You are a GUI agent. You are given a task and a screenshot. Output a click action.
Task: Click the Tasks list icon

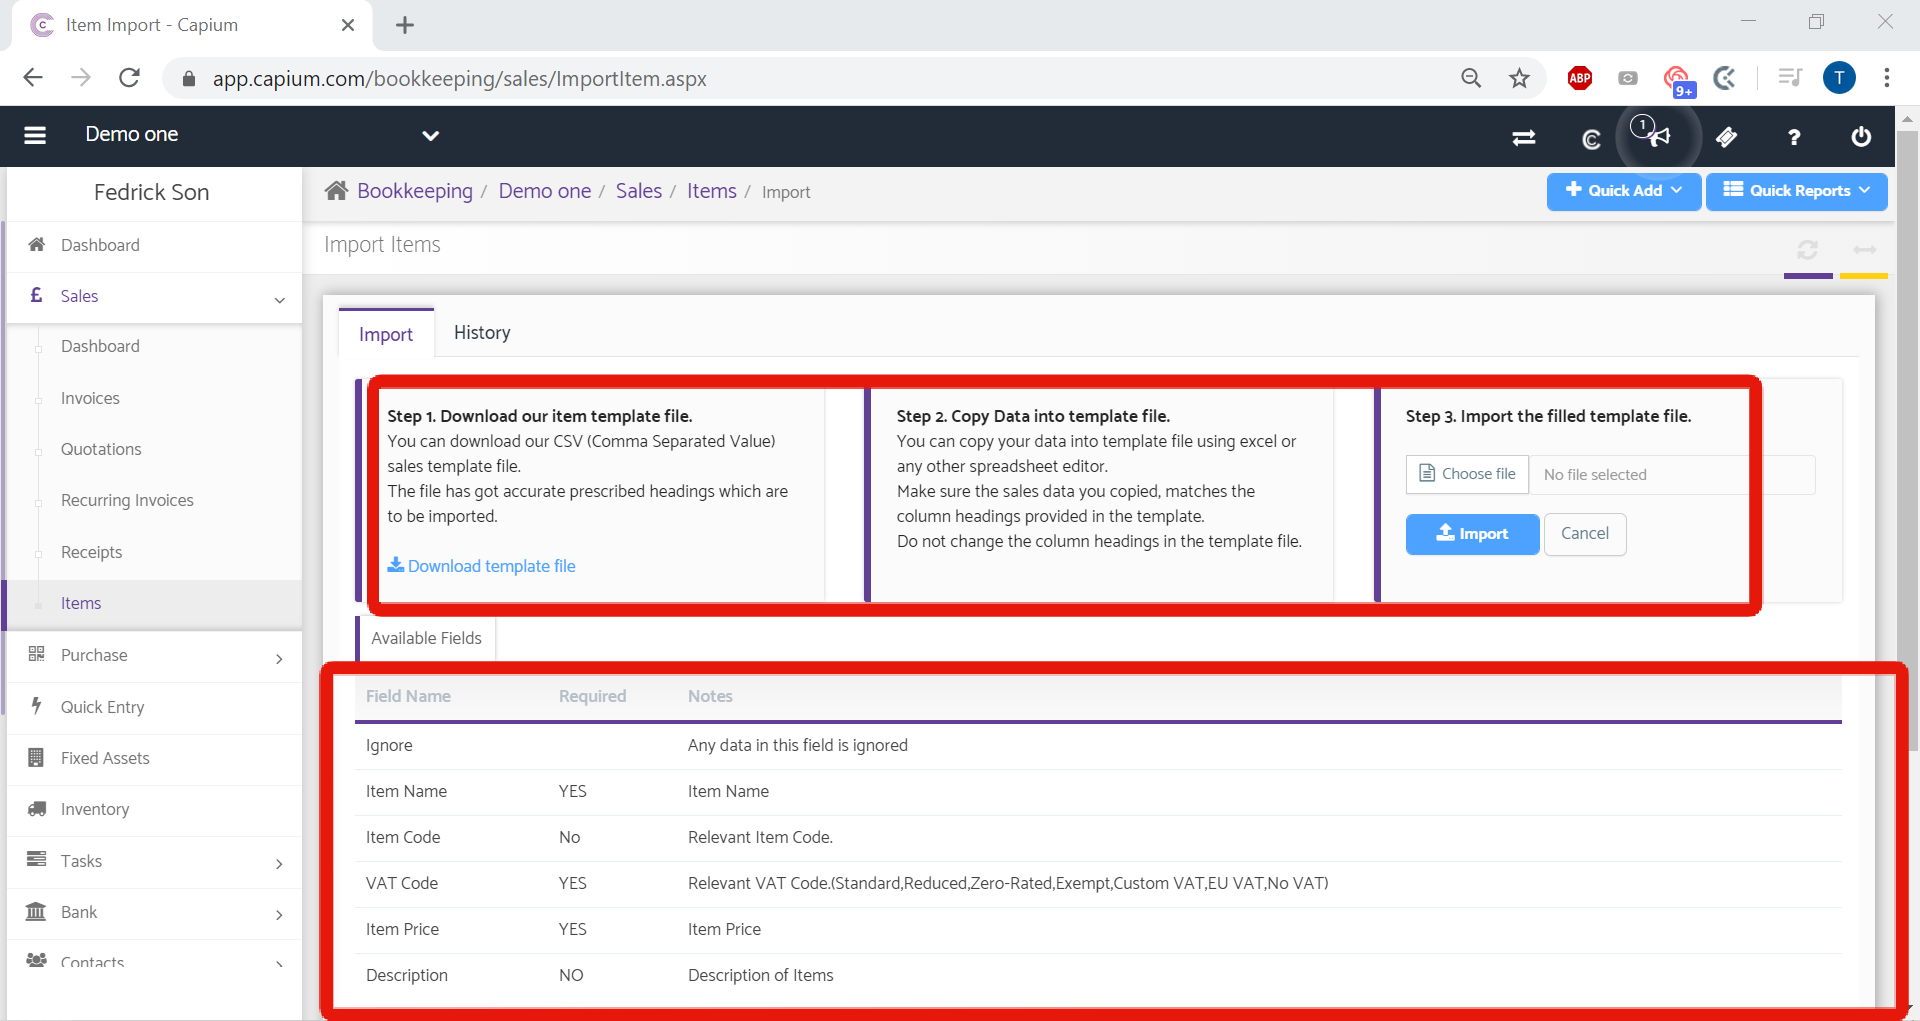(x=37, y=860)
